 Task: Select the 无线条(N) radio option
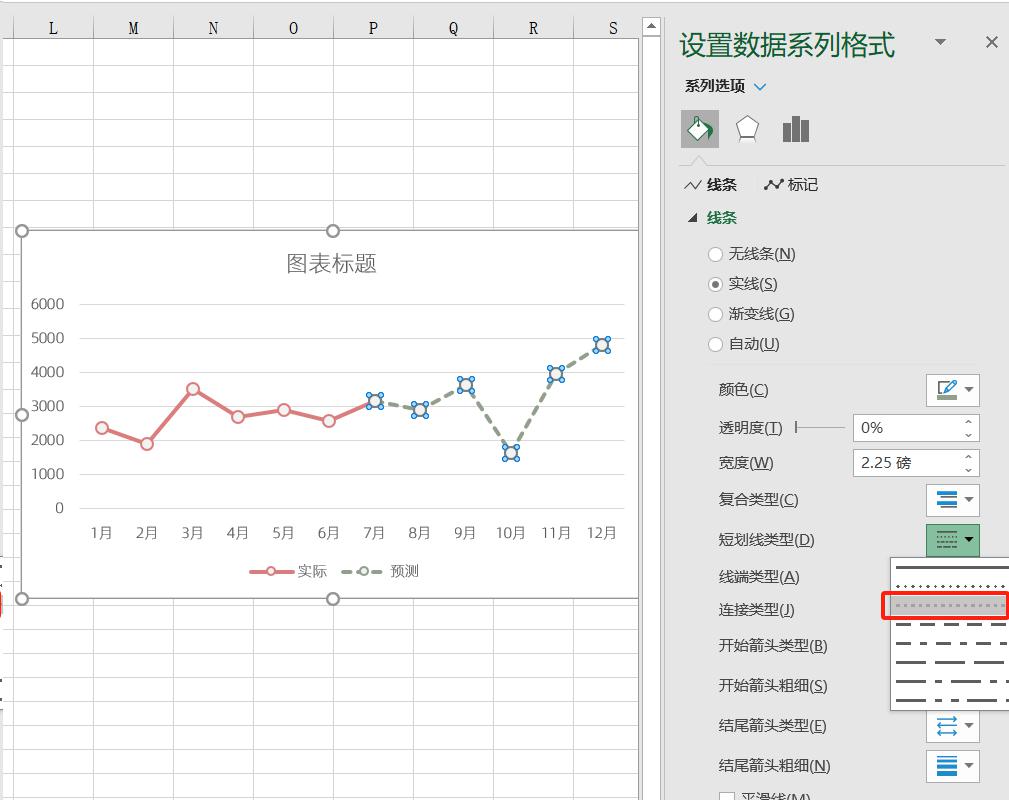(715, 254)
